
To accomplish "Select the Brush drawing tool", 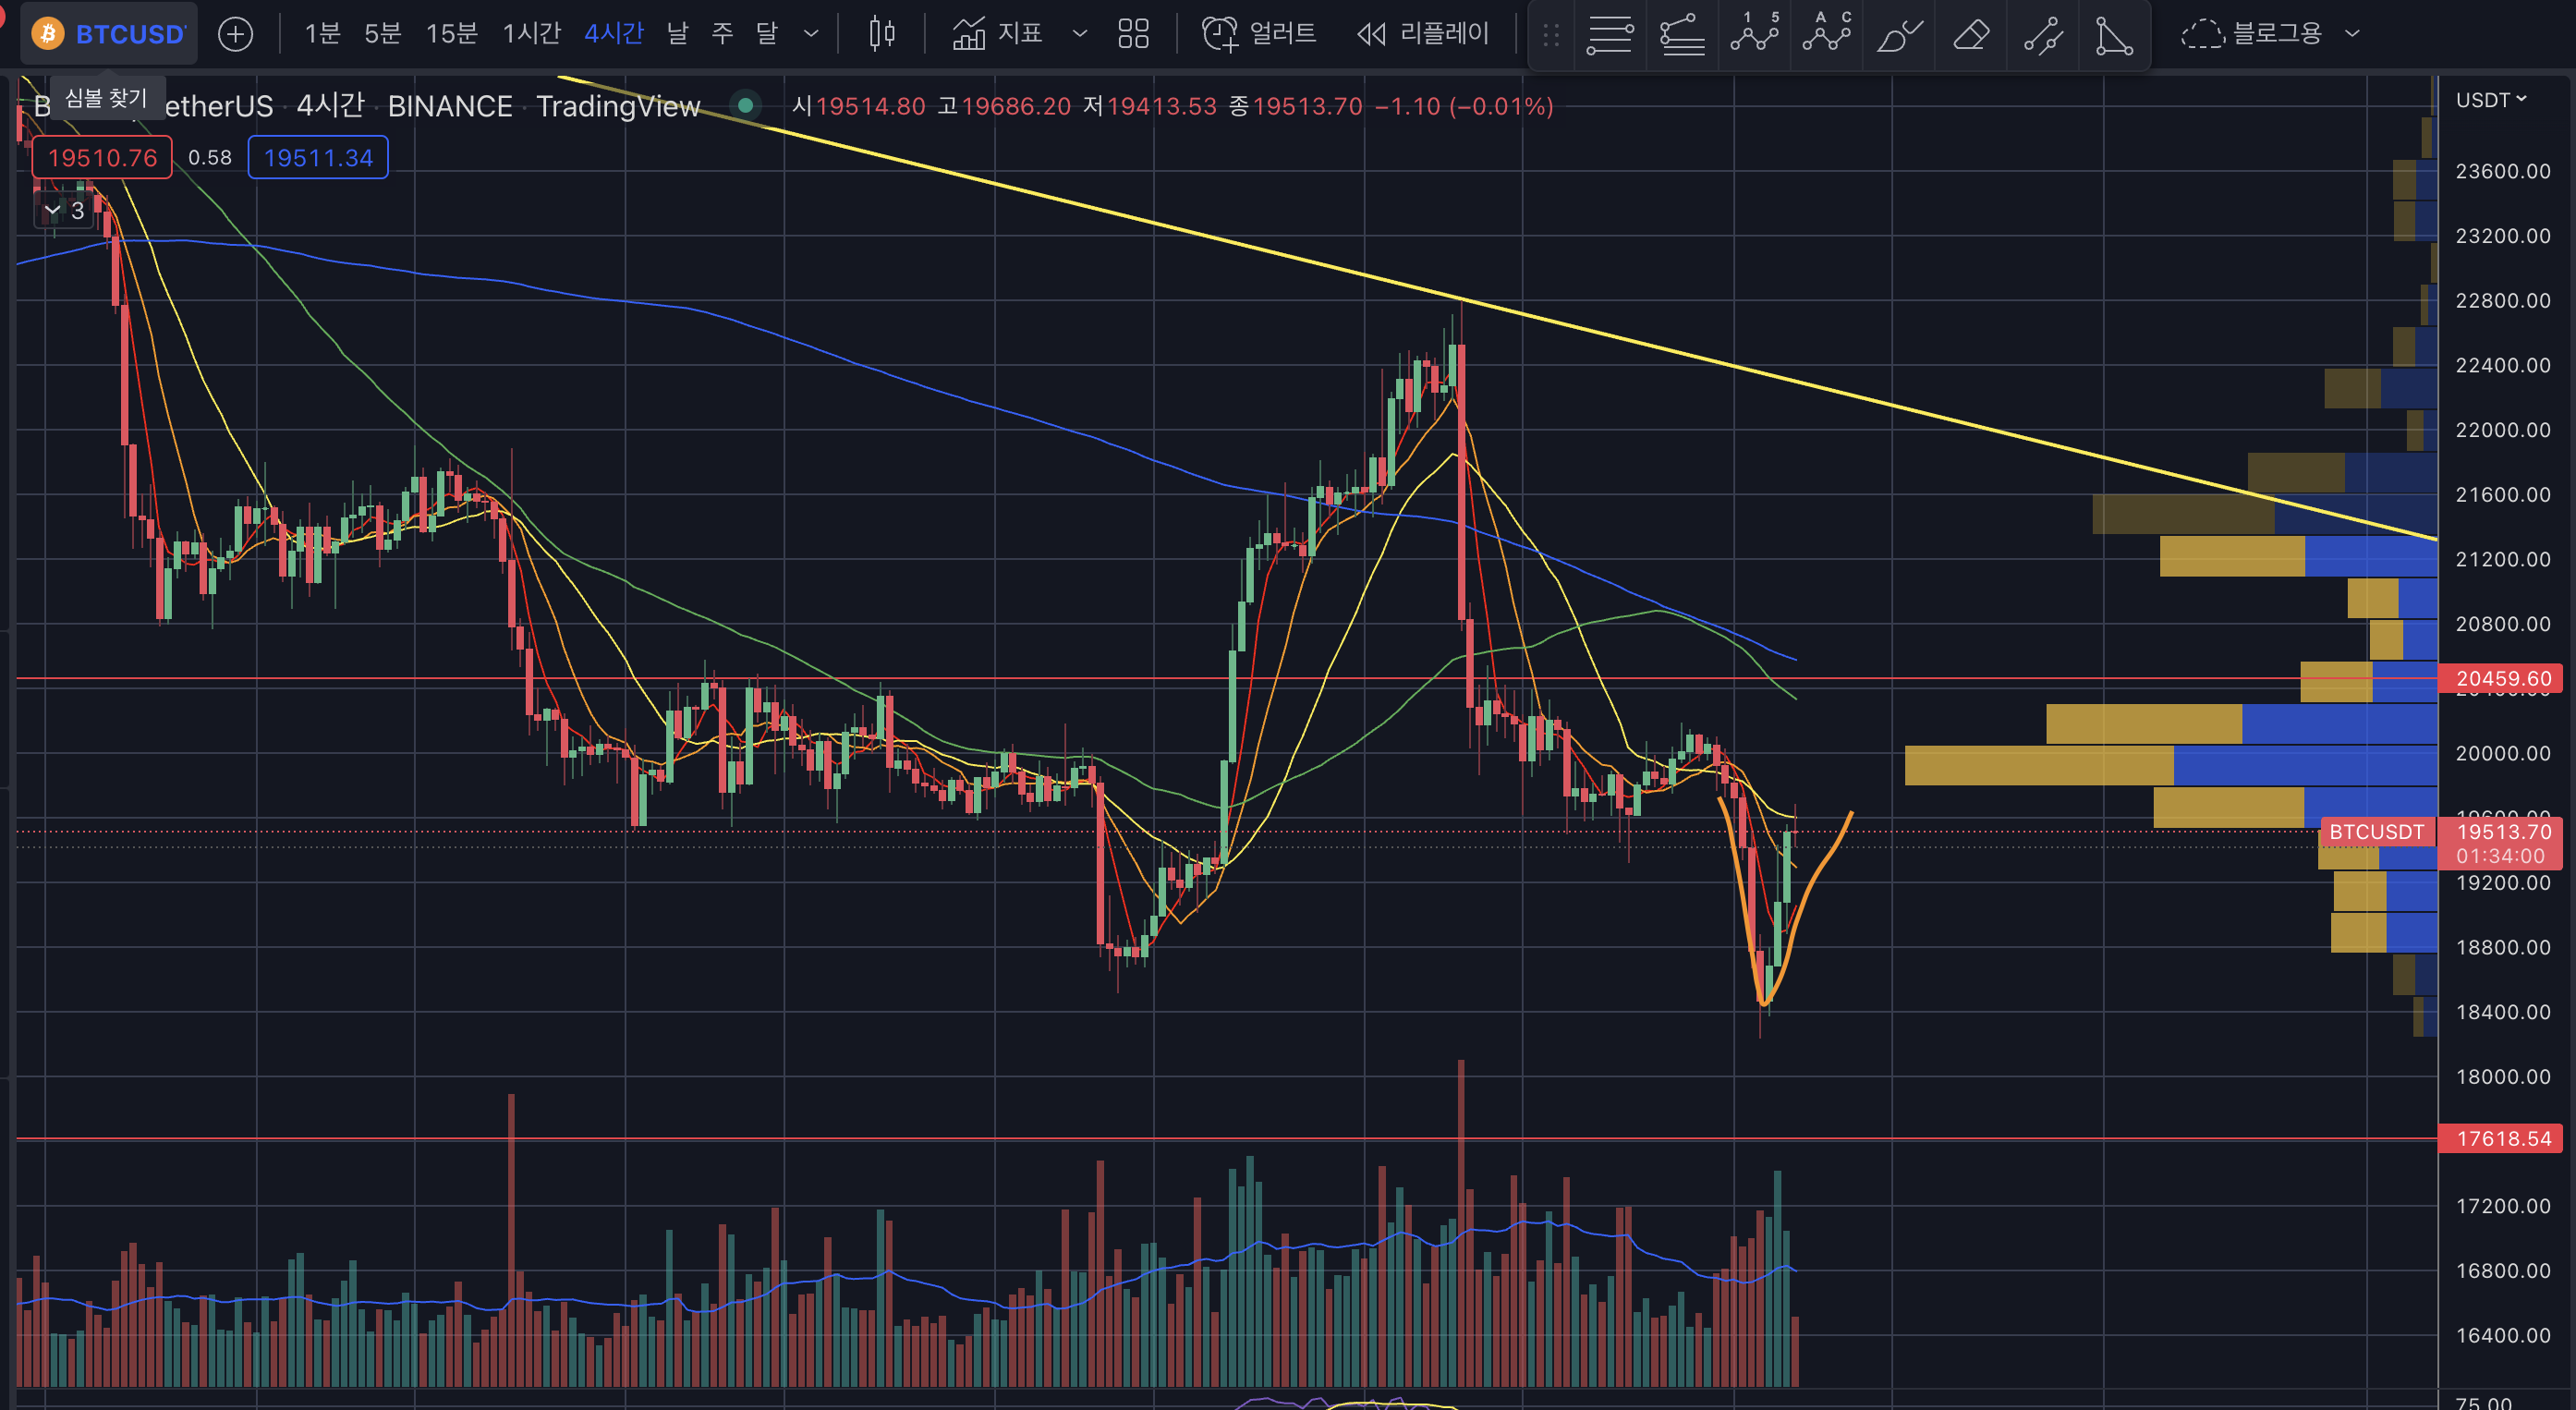I will (1898, 35).
